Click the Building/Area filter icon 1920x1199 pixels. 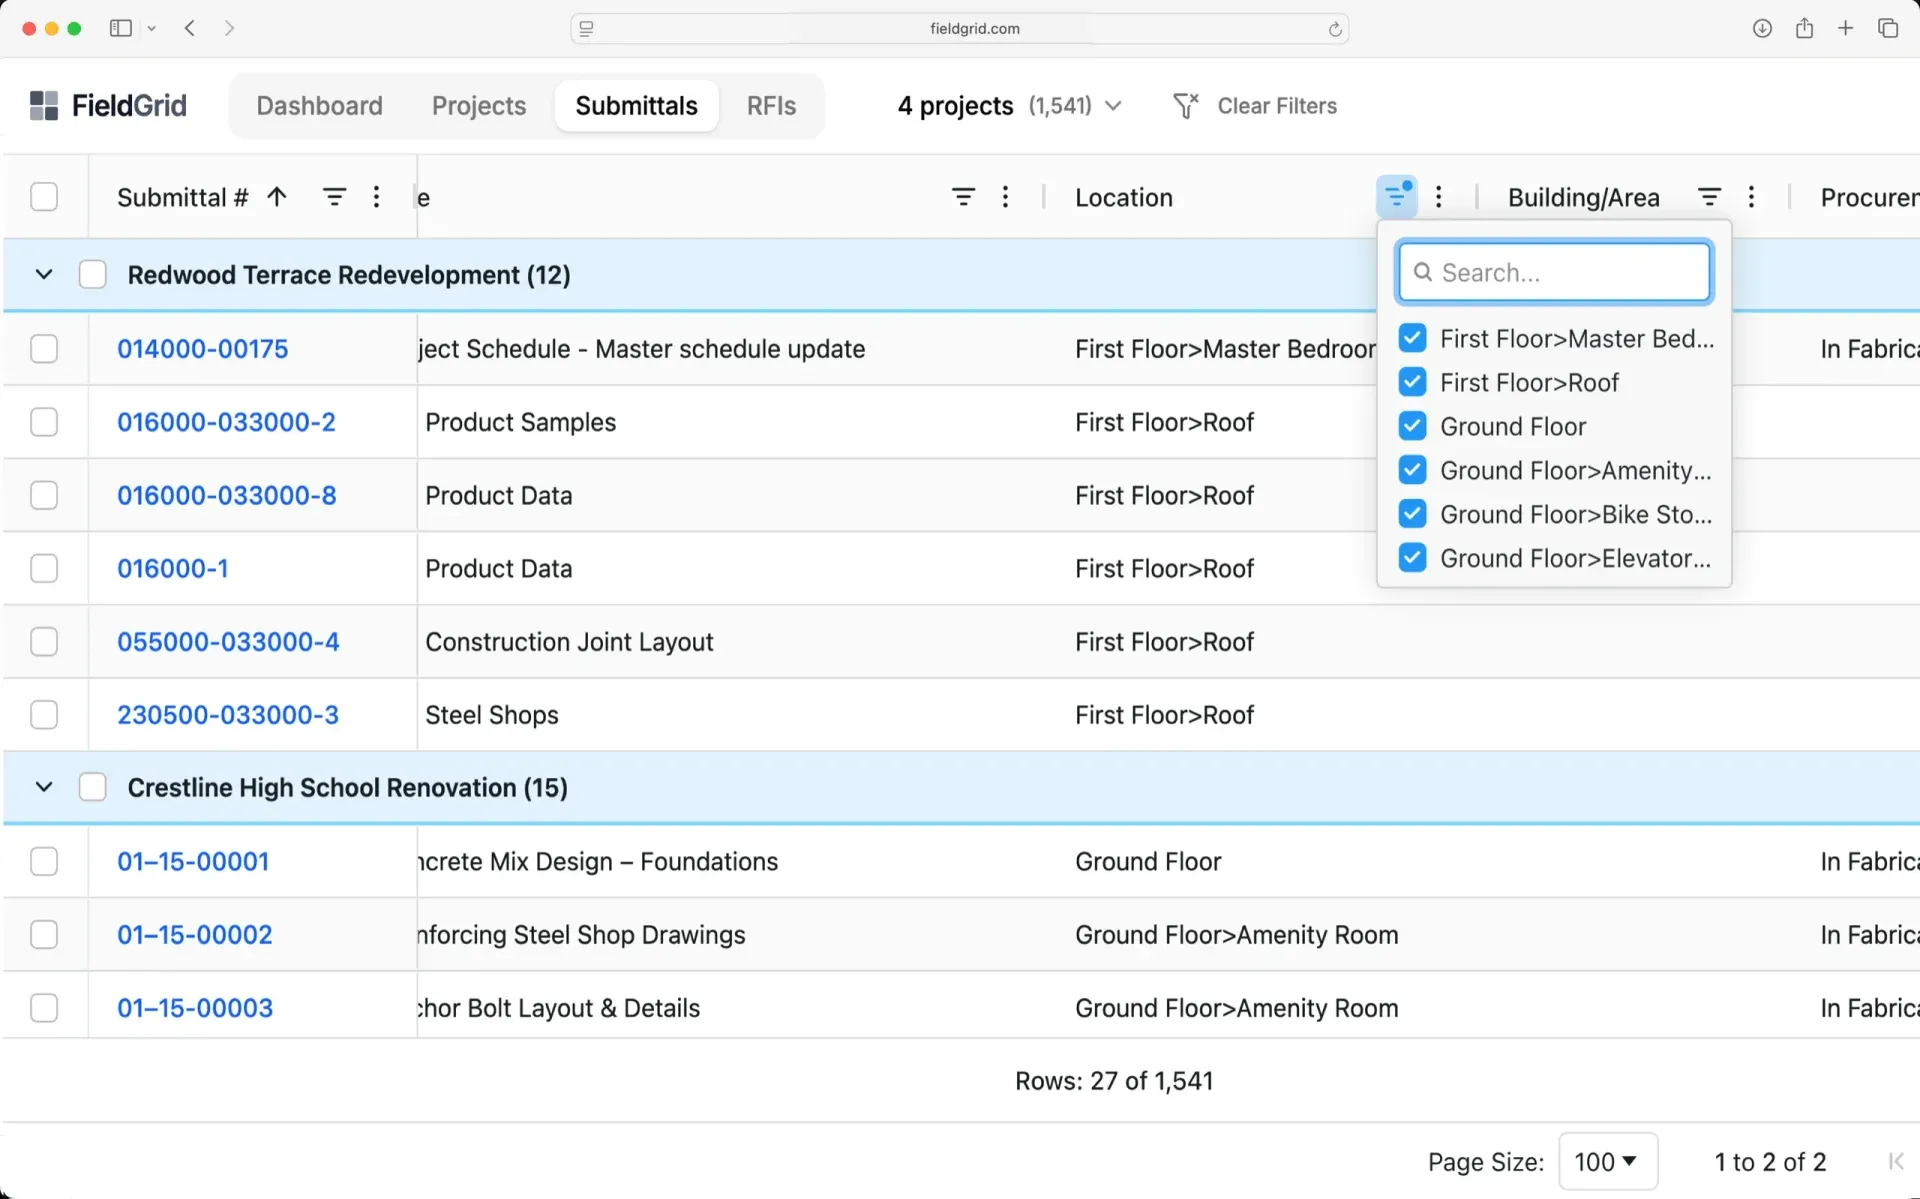click(1710, 197)
